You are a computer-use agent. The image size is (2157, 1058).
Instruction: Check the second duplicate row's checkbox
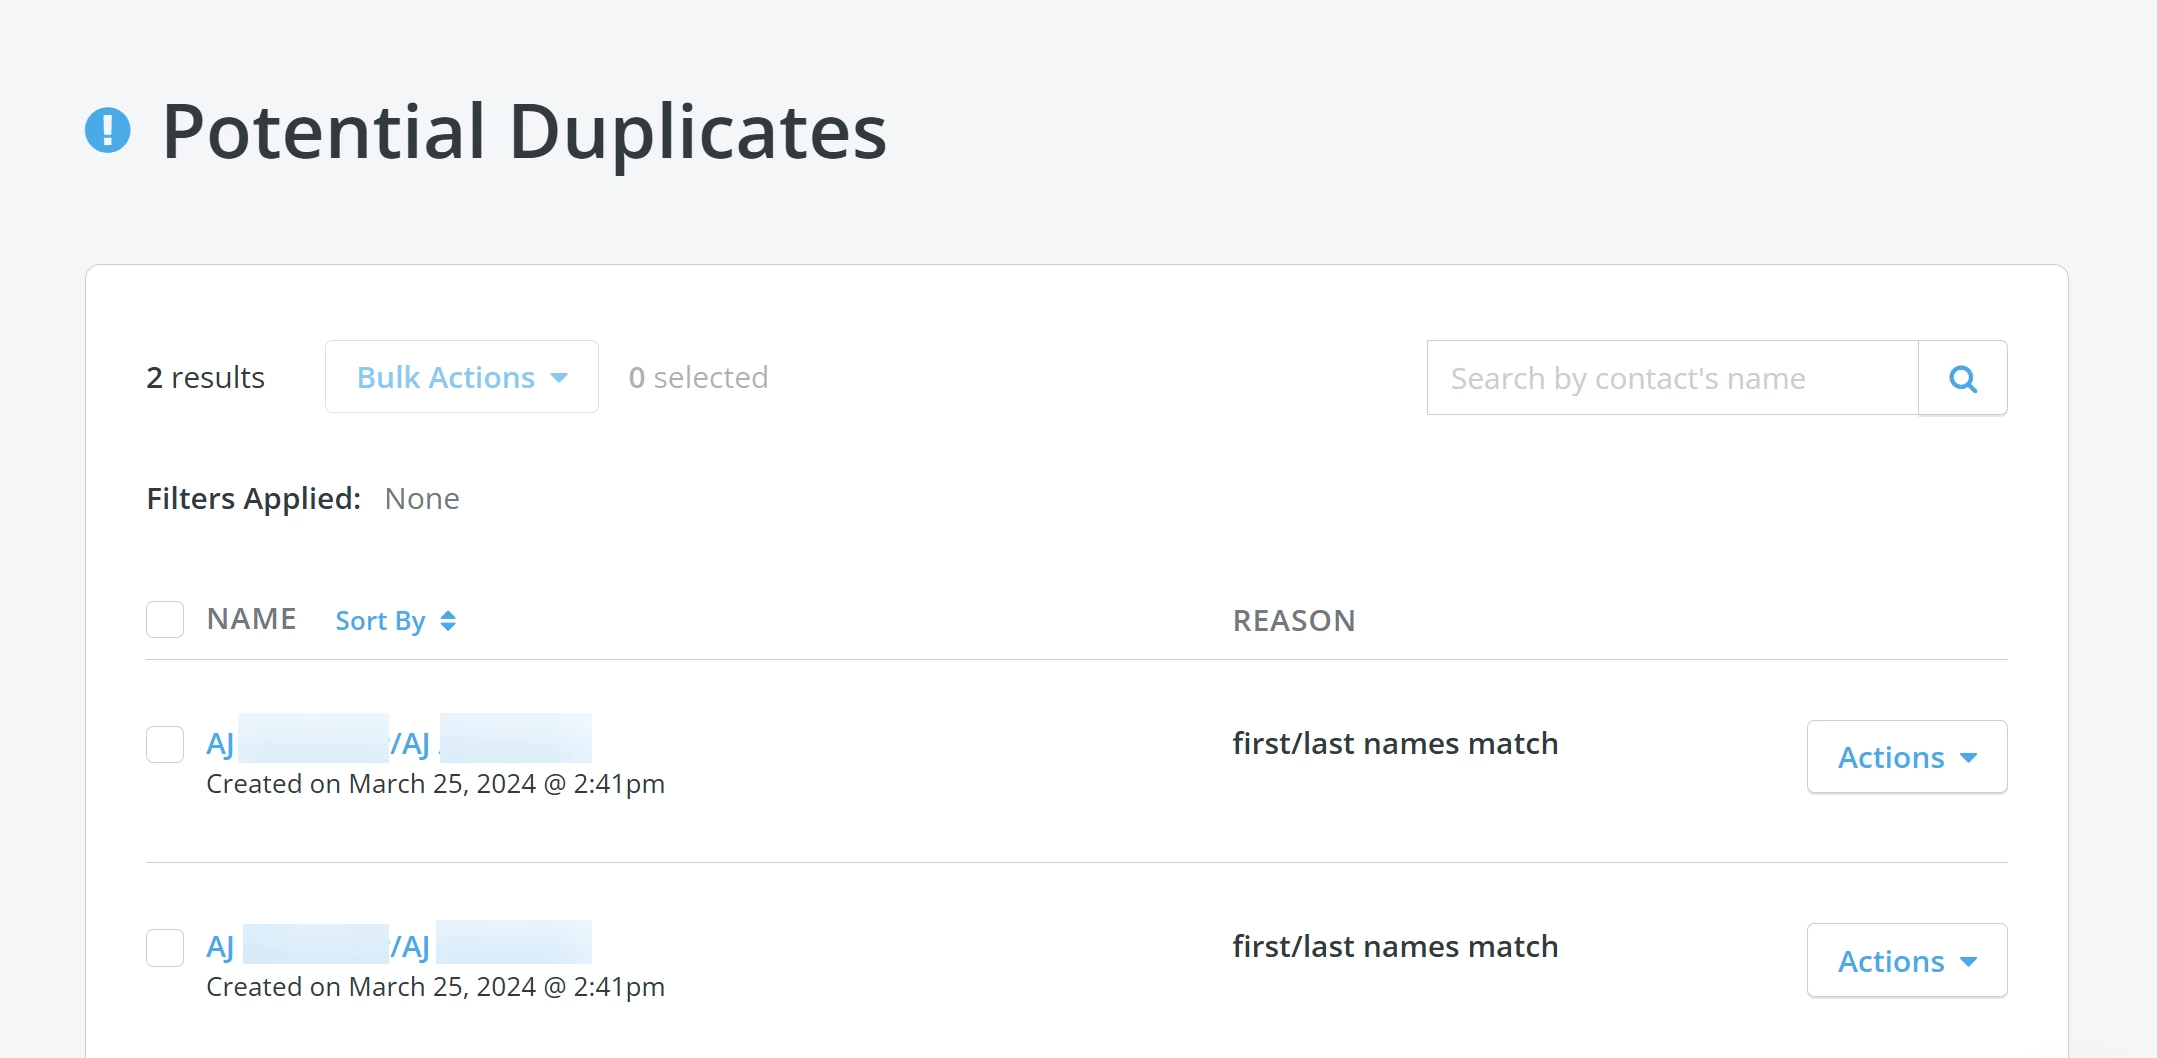tap(165, 947)
